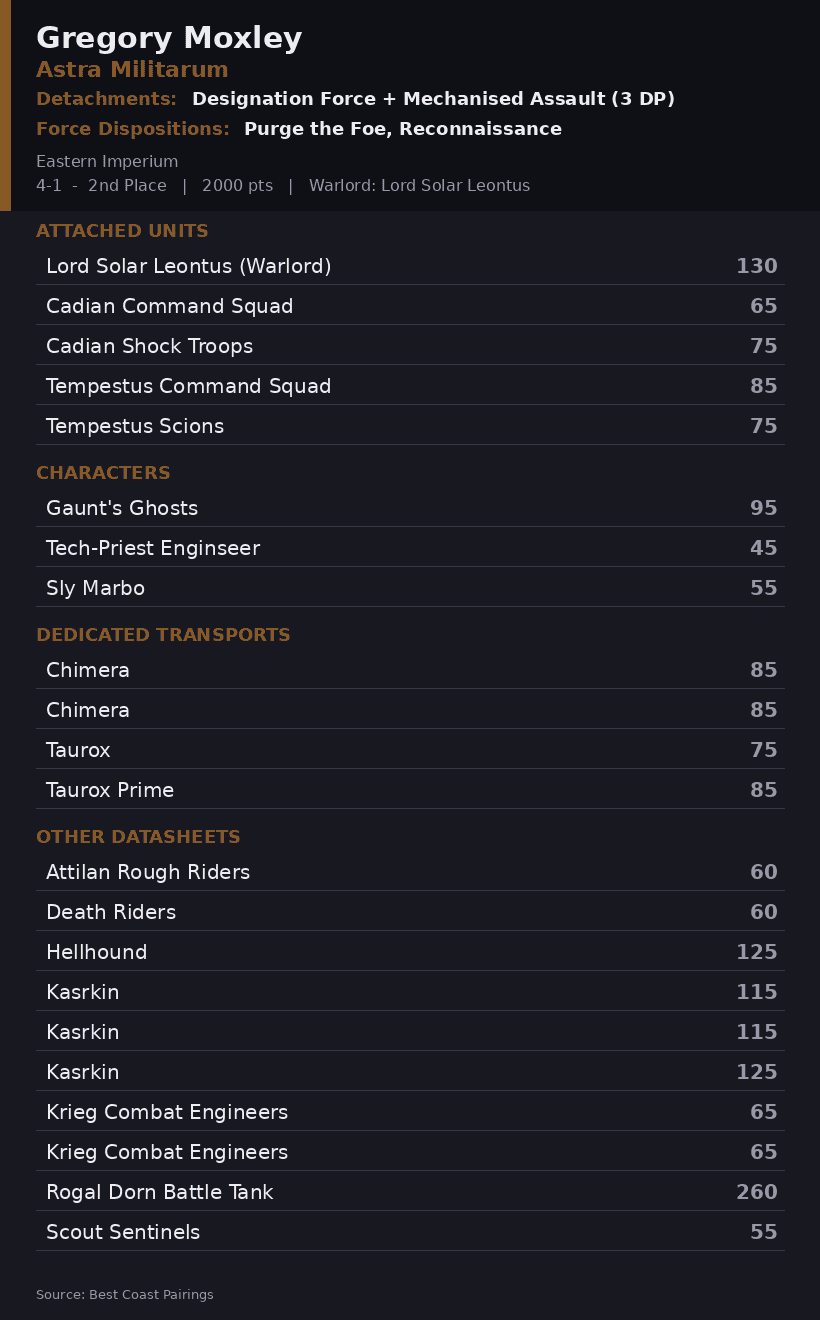820x1320 pixels.
Task: Click the Attached Units section header
Action: coord(122,231)
